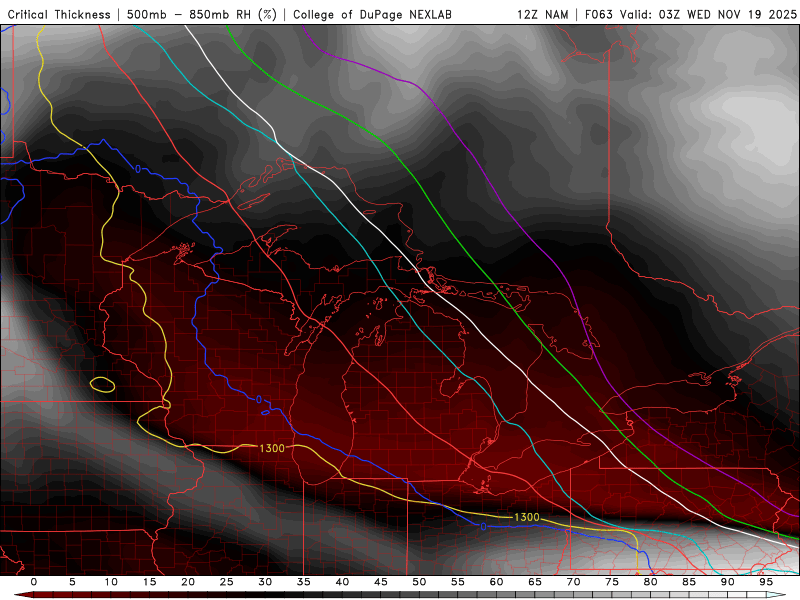This screenshot has width=800, height=600.
Task: Click the 80 value on the color scale
Action: 650,582
